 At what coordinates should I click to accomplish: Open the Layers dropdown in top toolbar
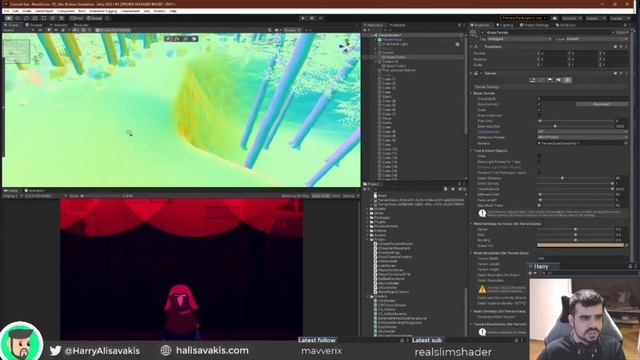point(595,18)
